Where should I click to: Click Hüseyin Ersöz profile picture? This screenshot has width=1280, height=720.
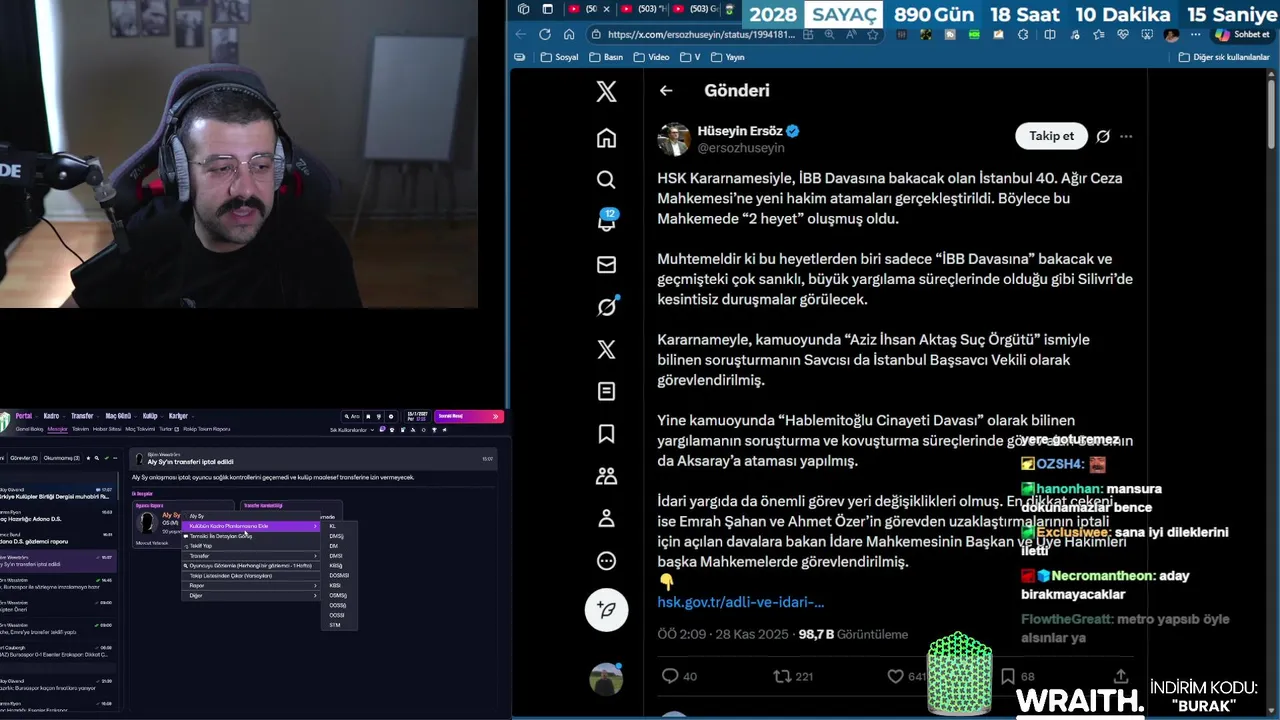[x=674, y=140]
